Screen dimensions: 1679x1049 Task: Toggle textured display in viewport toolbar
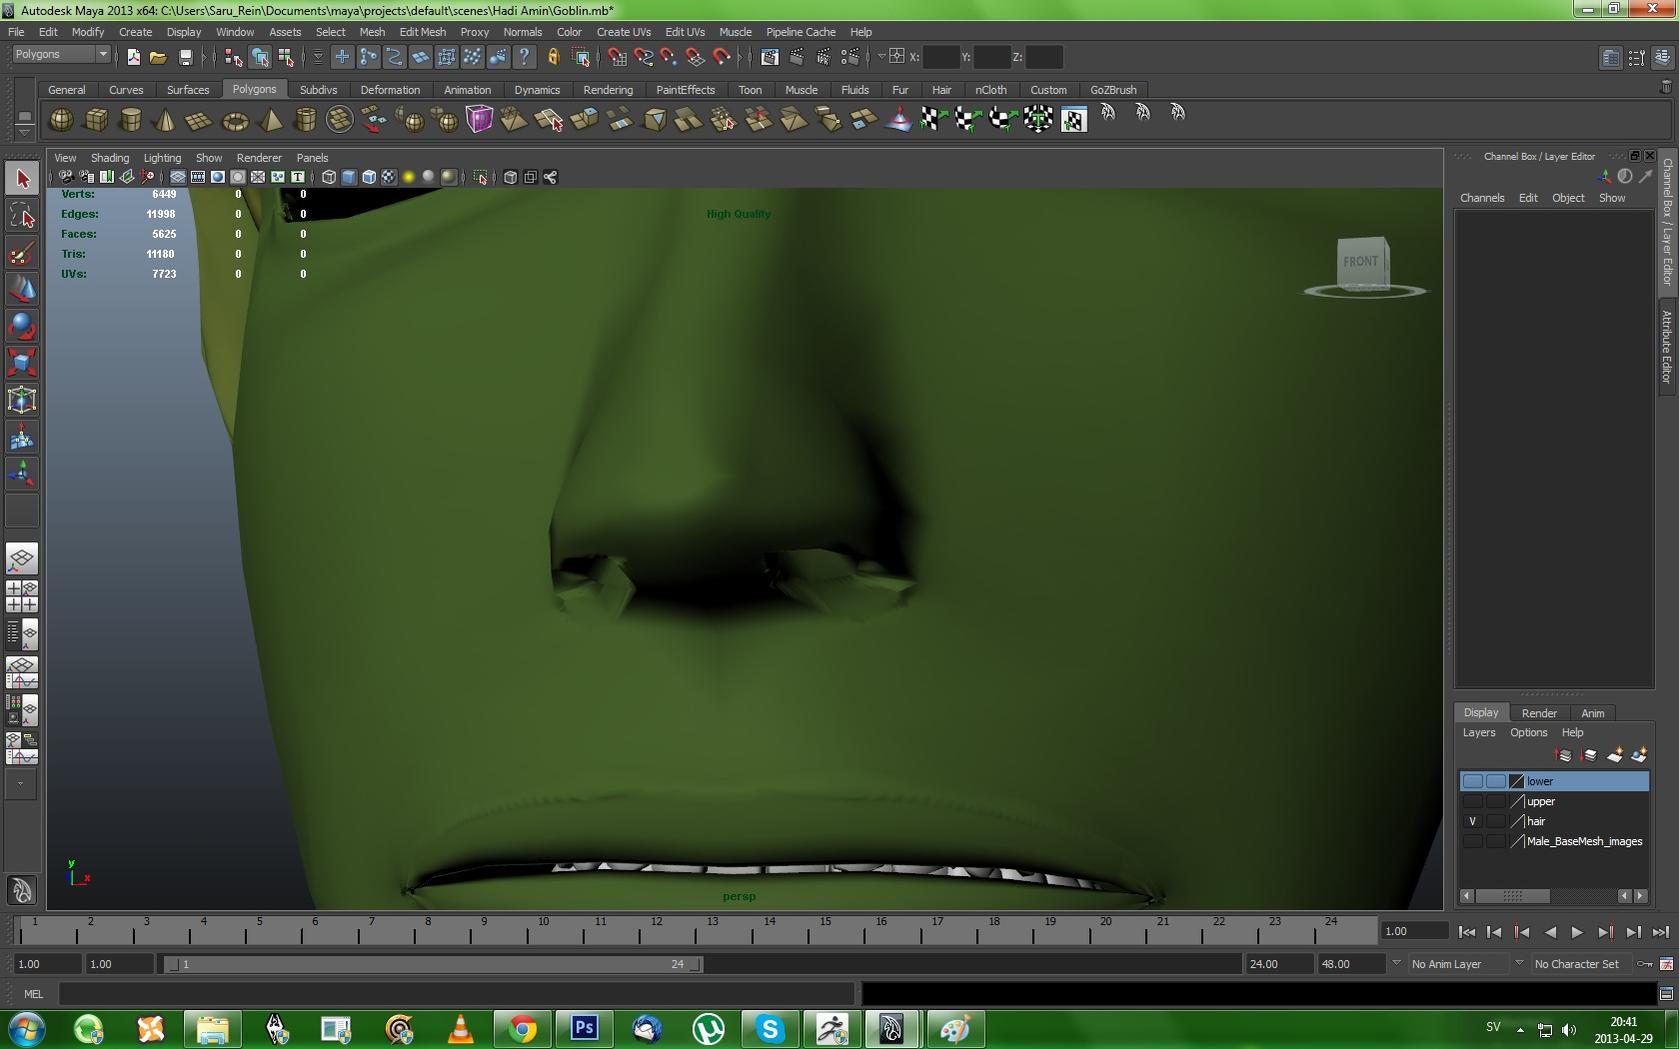coord(387,177)
